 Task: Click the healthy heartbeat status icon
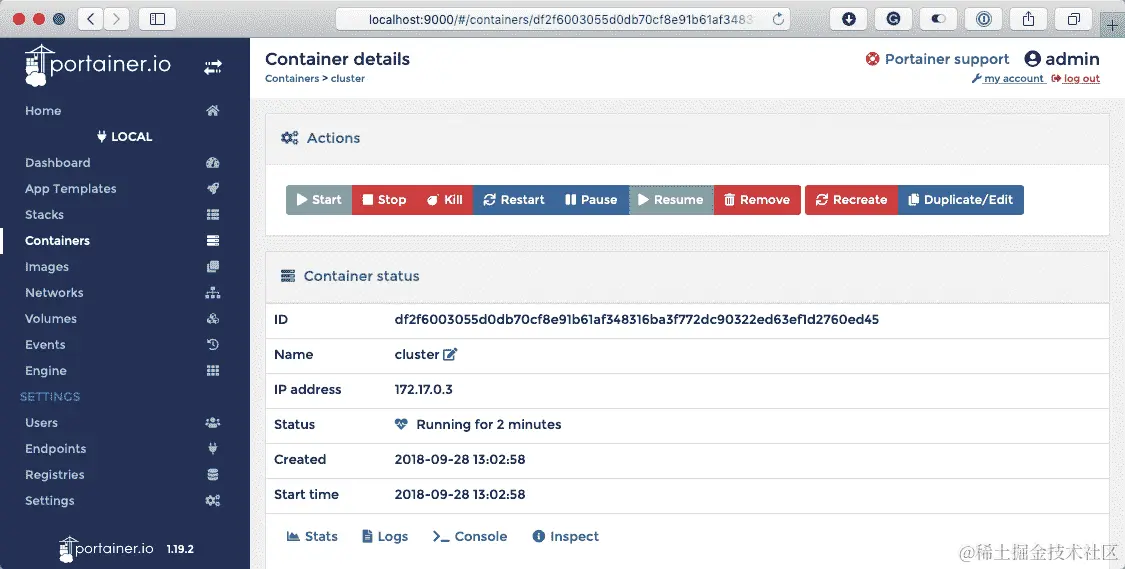tap(401, 424)
